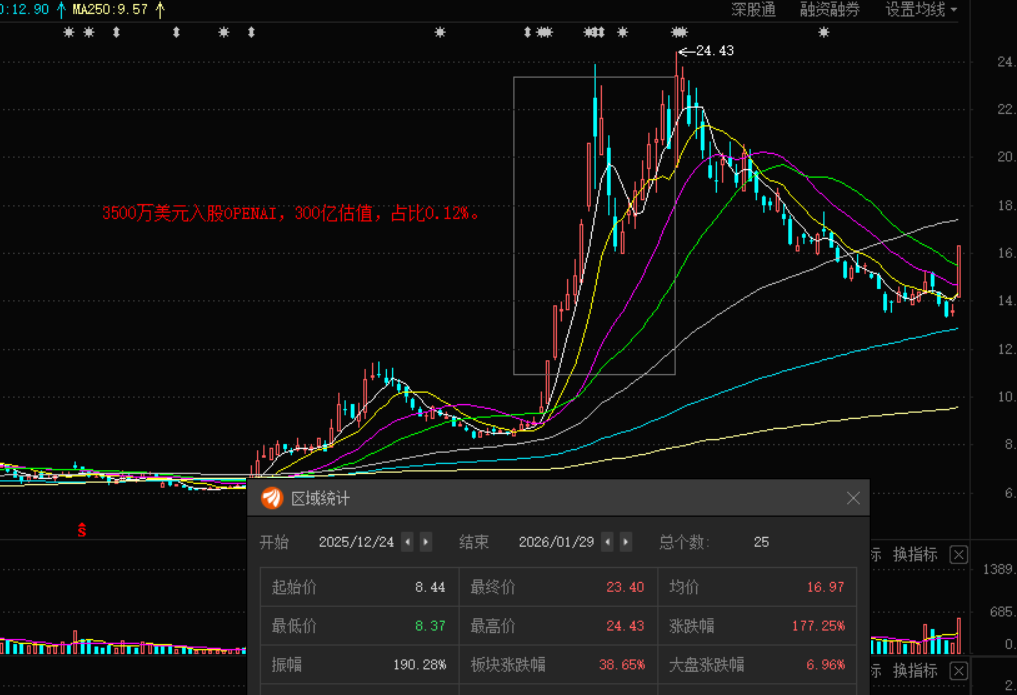Click the star event marker above the 24.43 peak

681,32
